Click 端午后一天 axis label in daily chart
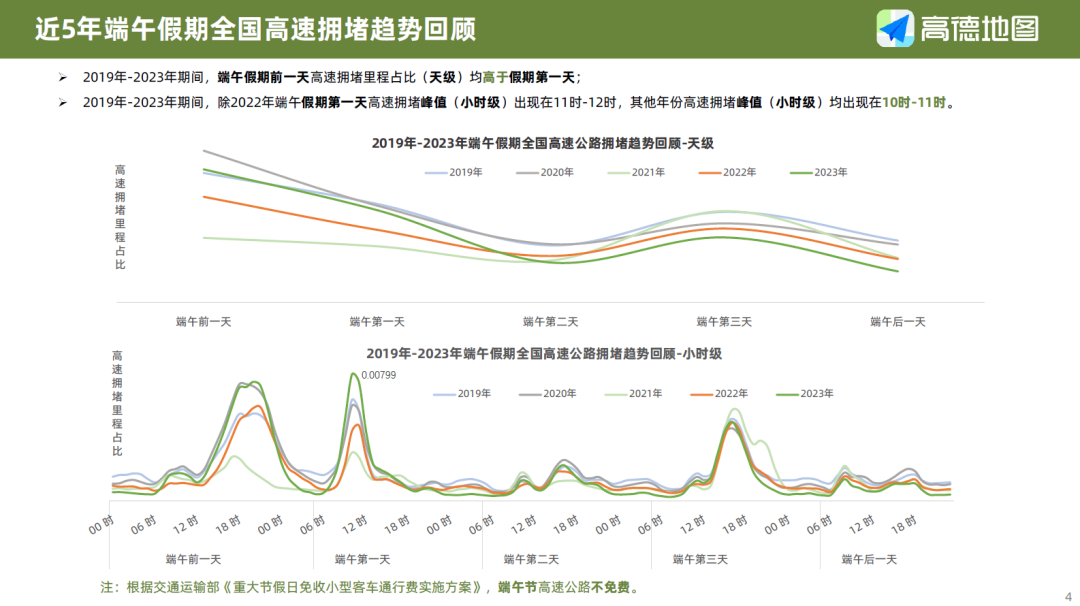 [897, 322]
